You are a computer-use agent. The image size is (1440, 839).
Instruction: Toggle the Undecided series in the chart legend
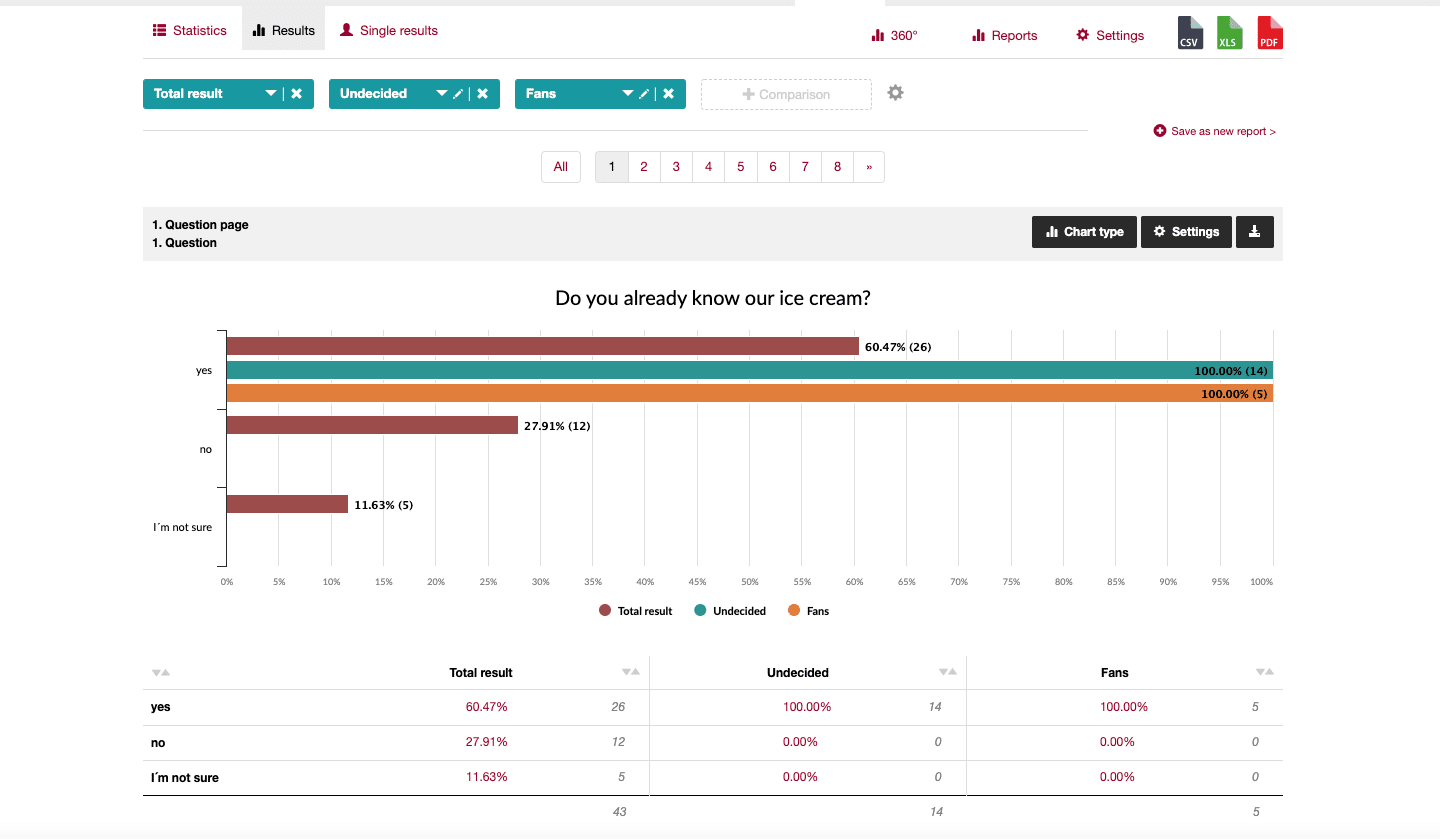click(x=730, y=610)
